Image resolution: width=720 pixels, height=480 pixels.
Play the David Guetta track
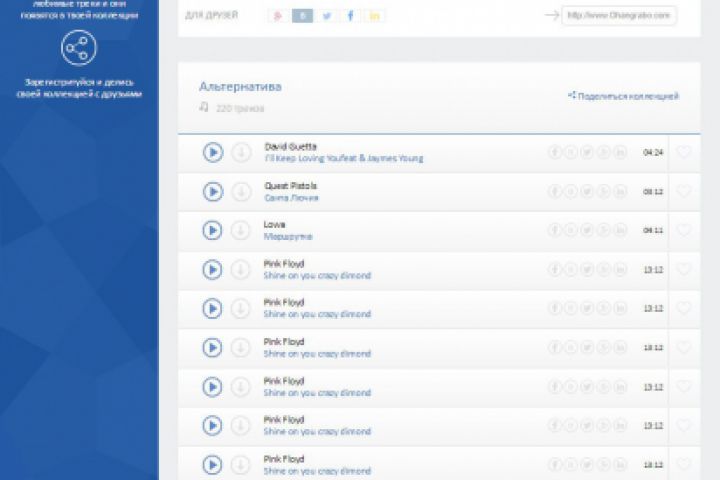tap(213, 152)
